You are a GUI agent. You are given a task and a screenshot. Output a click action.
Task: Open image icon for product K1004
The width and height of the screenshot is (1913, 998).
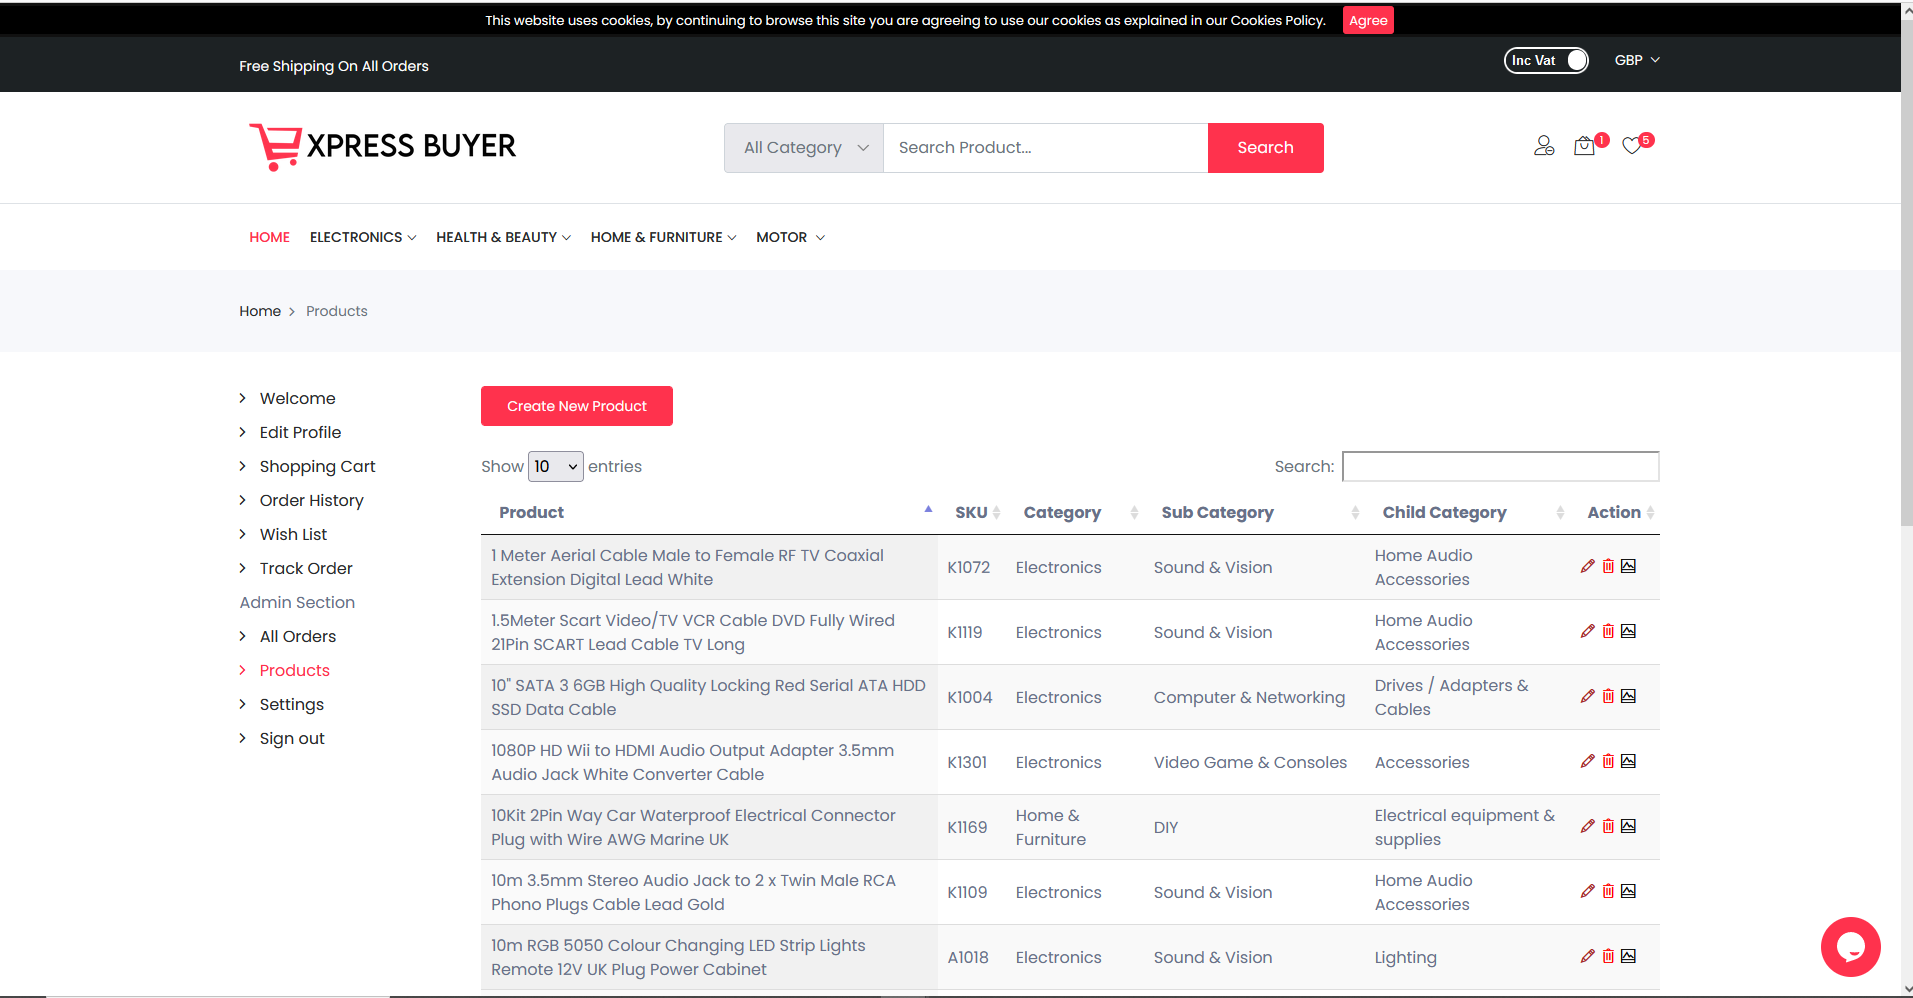pos(1628,697)
